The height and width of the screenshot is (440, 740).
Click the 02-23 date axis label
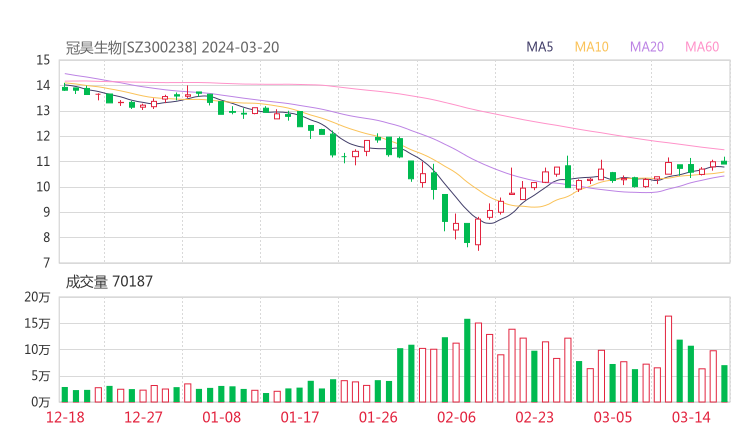pyautogui.click(x=534, y=417)
